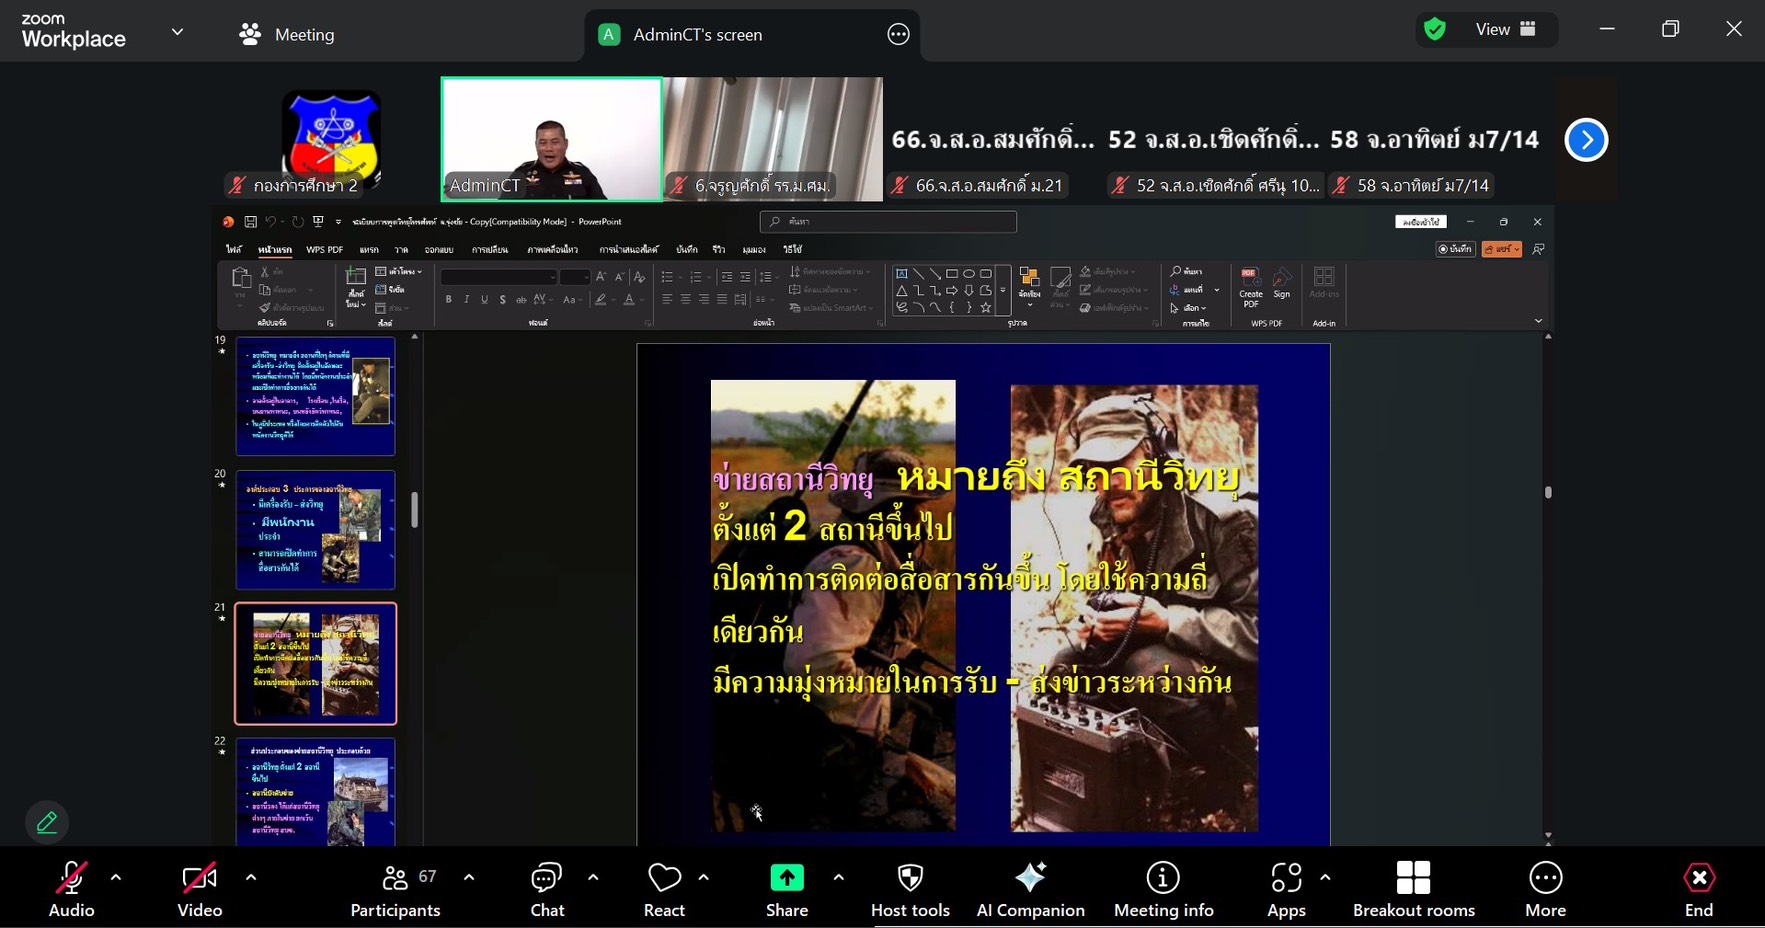The height and width of the screenshot is (928, 1765).
Task: Show next participants with blue arrow
Action: 1586,140
